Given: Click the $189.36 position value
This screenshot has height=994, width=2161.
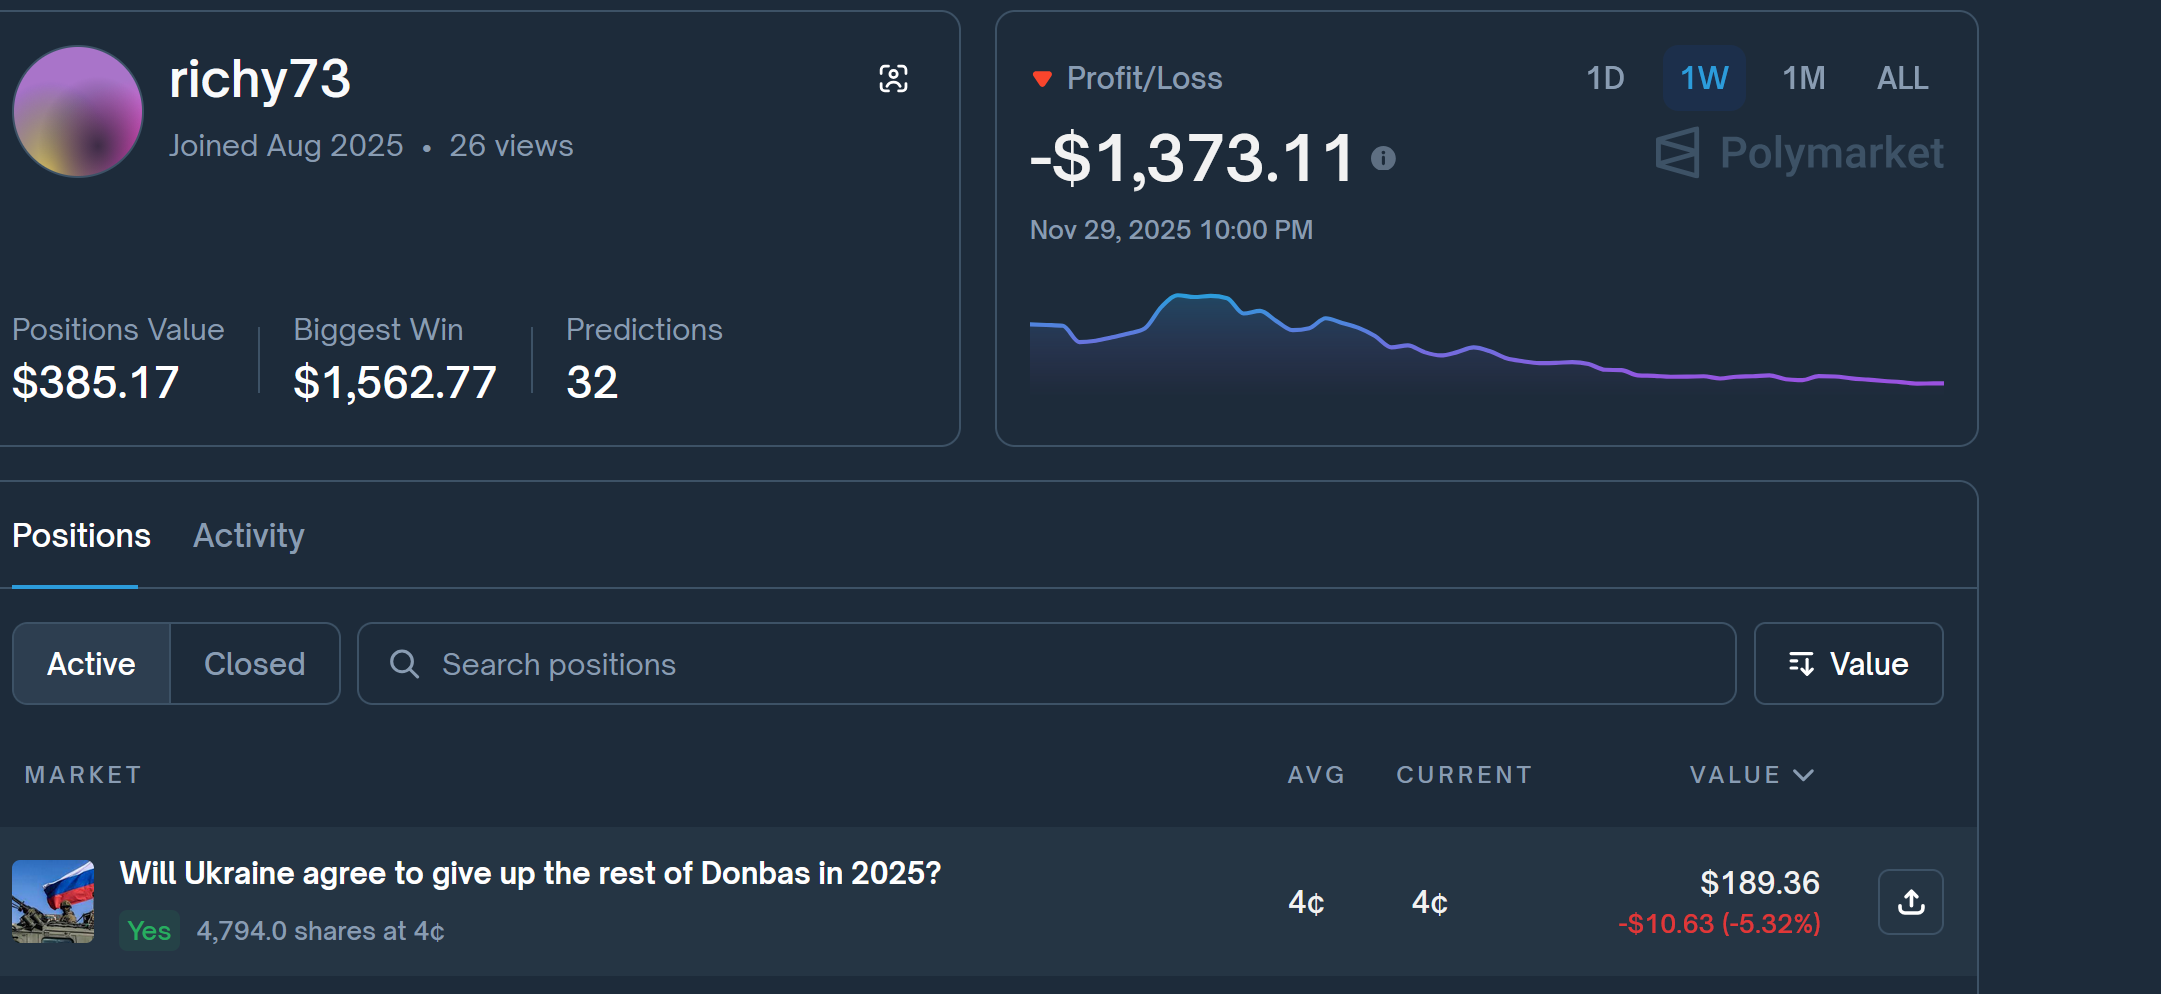Looking at the screenshot, I should 1759,883.
